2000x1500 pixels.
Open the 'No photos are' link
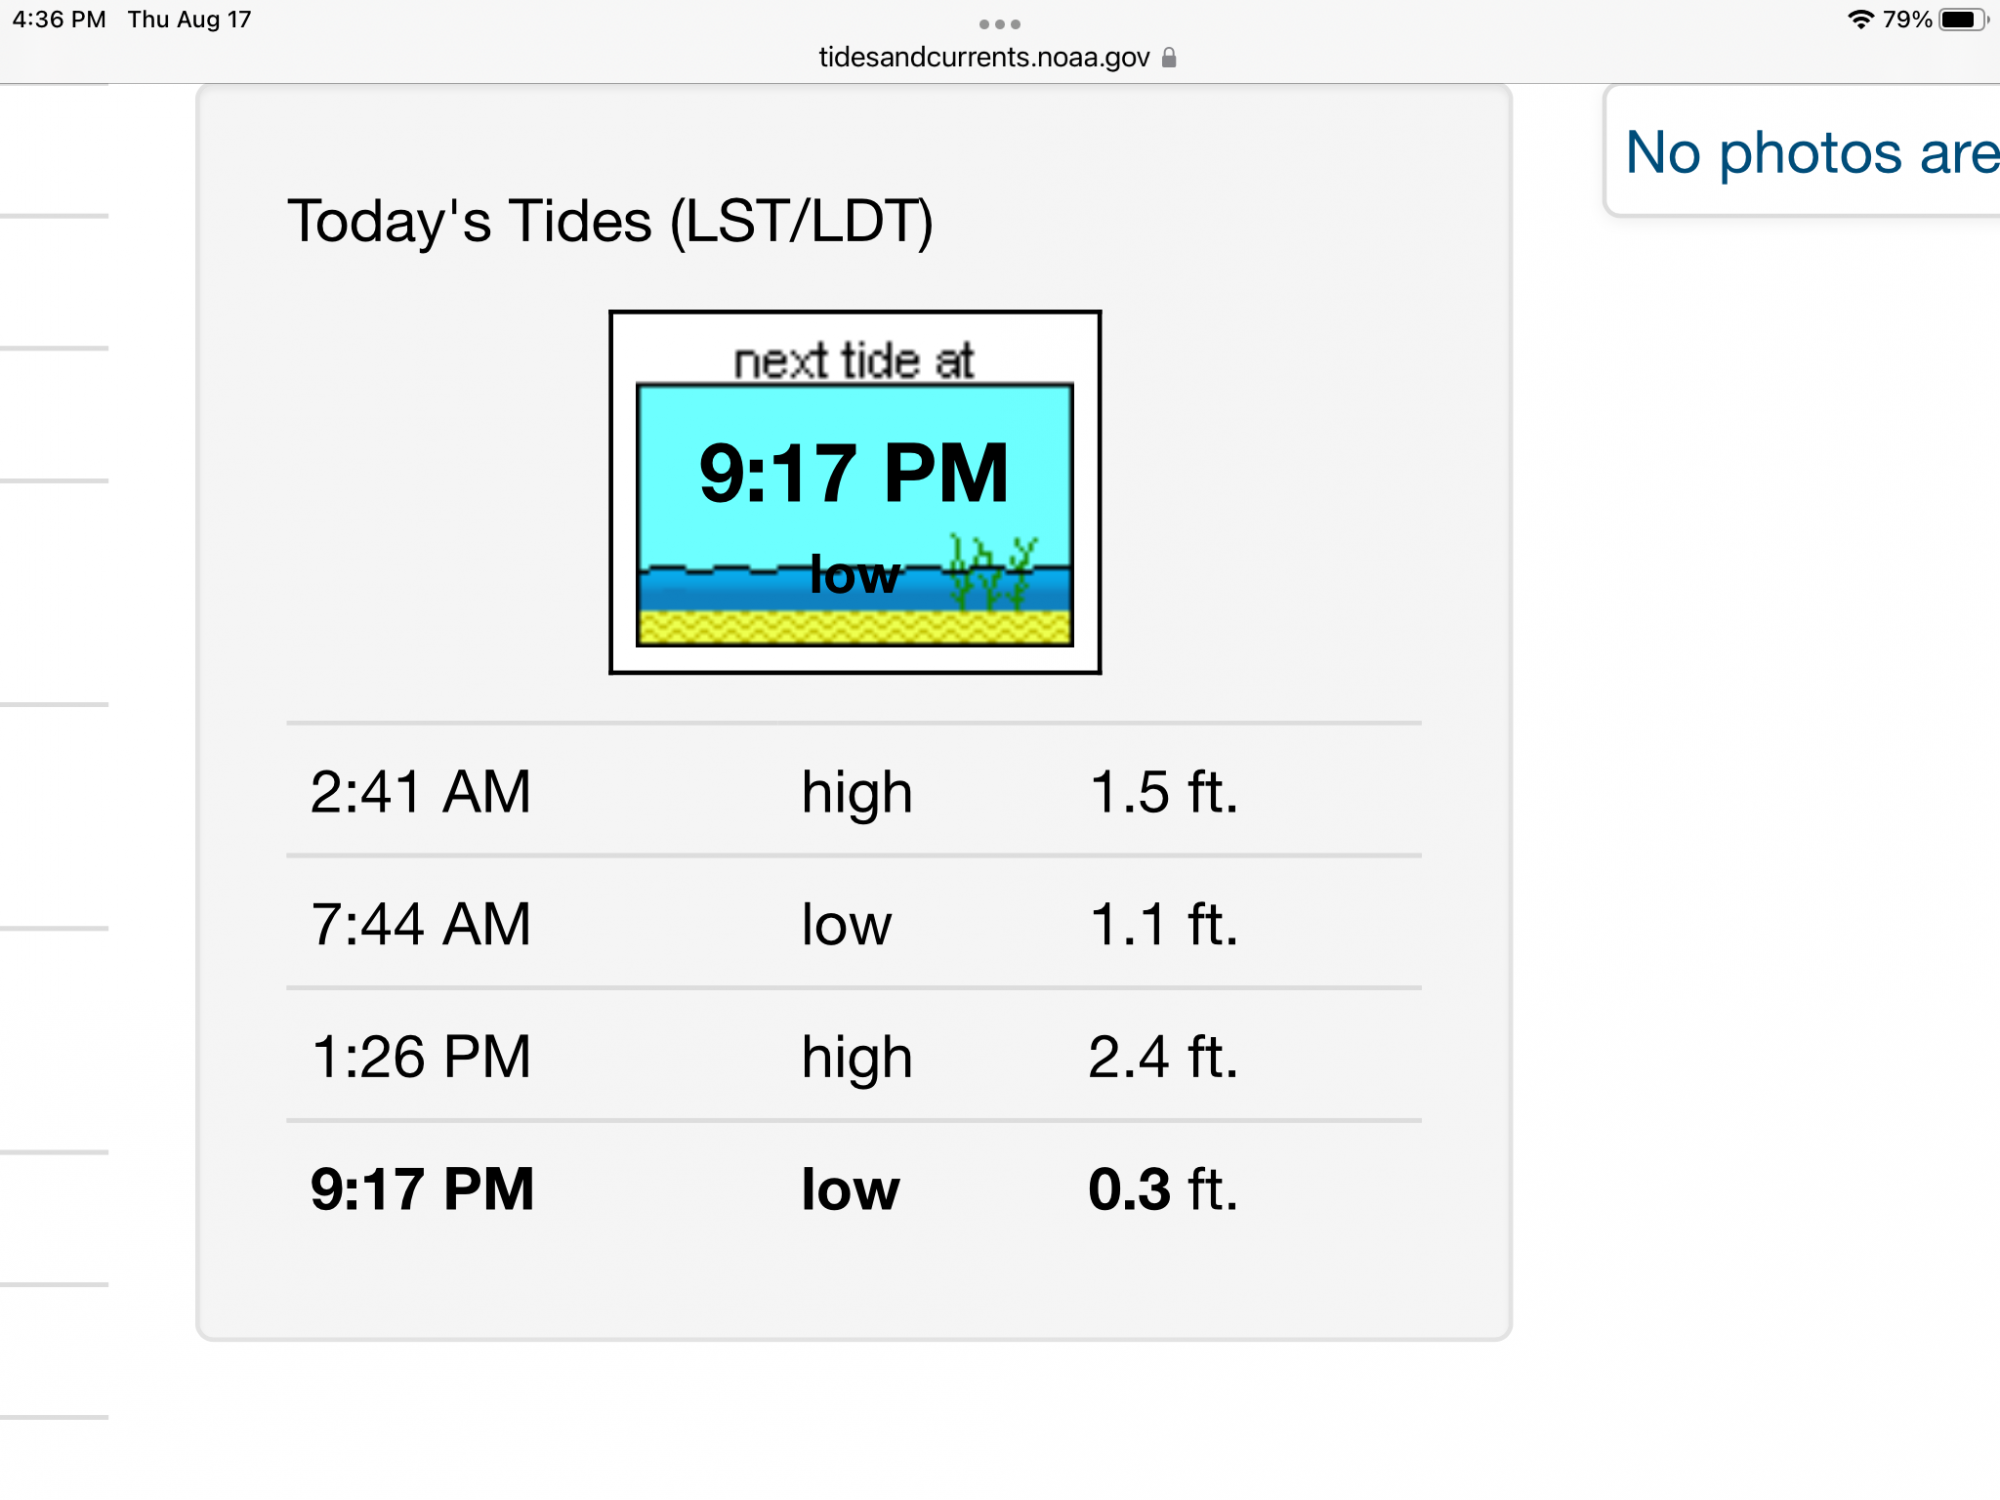tap(1812, 153)
